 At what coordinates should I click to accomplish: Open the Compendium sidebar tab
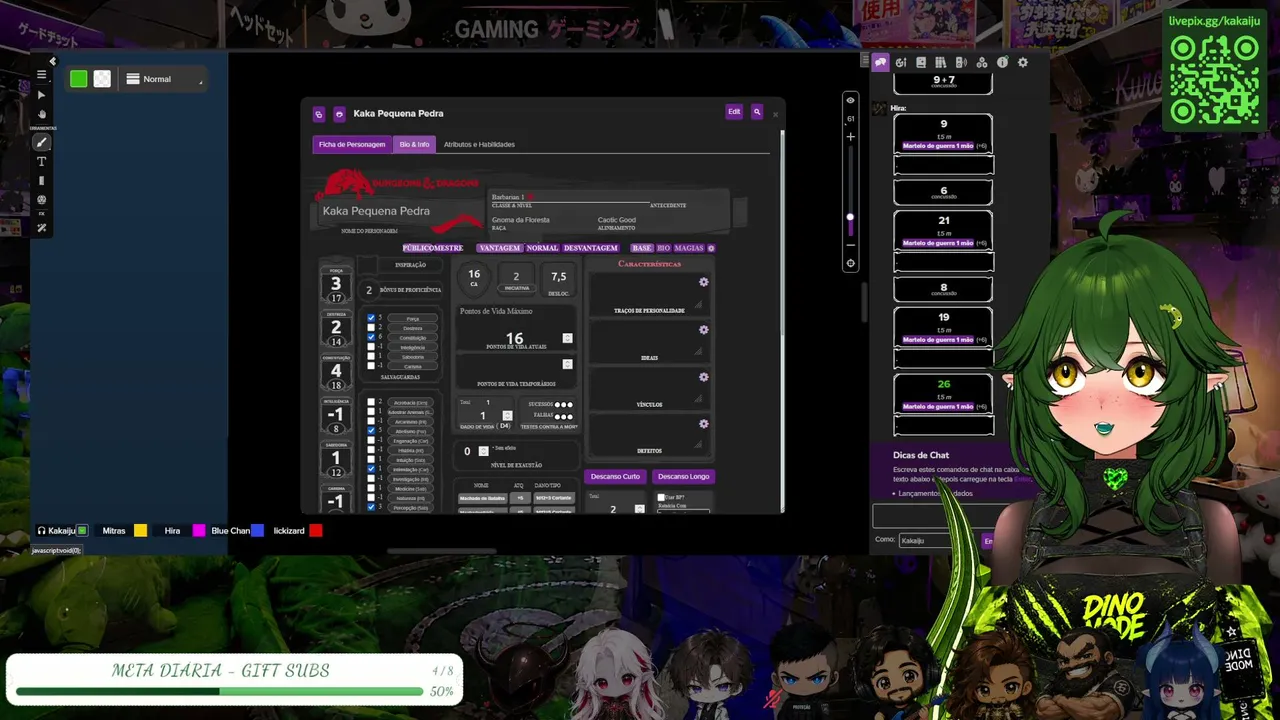click(x=941, y=63)
